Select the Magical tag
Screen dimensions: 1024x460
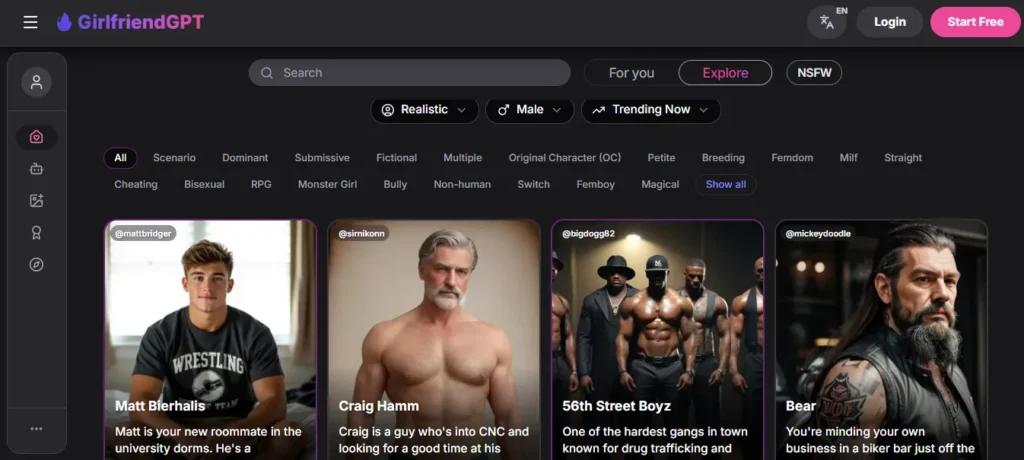pos(660,184)
